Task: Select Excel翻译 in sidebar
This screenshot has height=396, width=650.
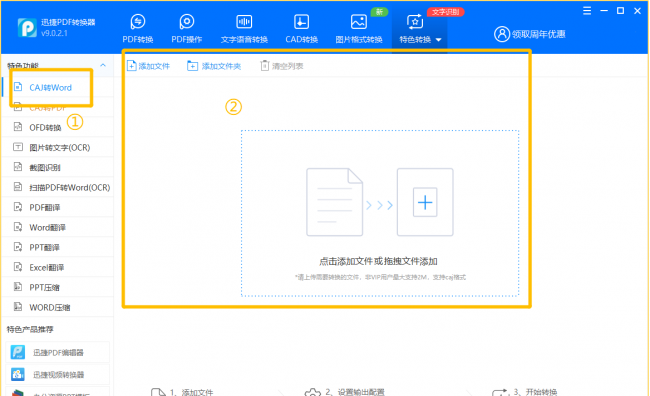Action: [x=58, y=267]
